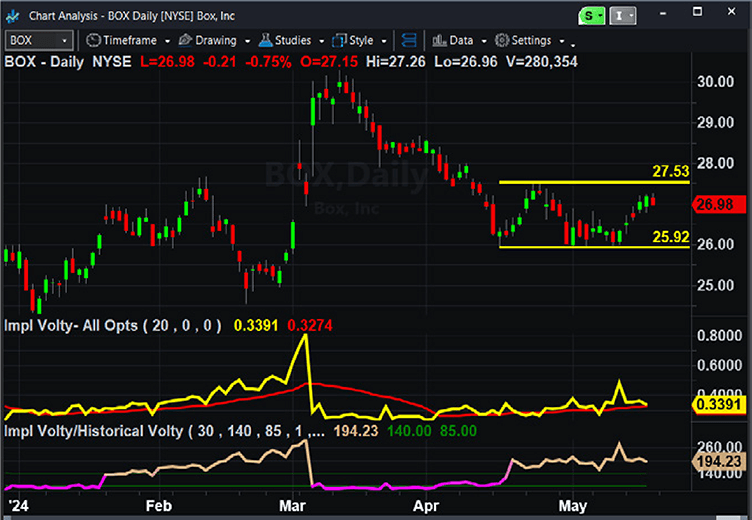
Task: Click the Mar label on time axis
Action: (x=293, y=506)
